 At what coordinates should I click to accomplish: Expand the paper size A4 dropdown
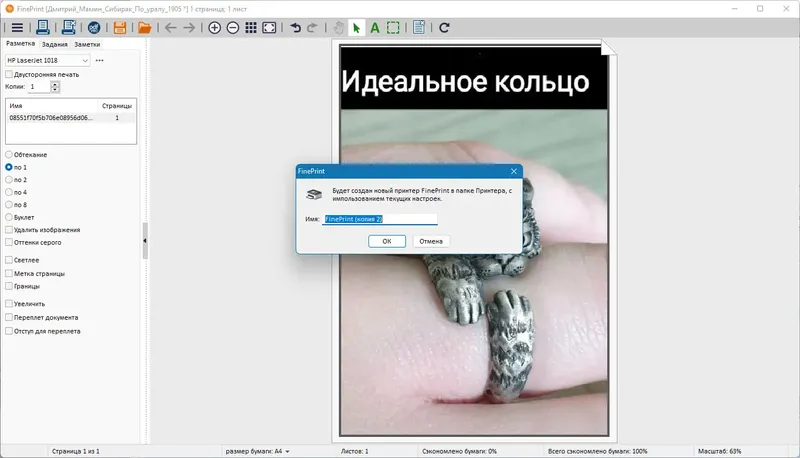(x=258, y=451)
